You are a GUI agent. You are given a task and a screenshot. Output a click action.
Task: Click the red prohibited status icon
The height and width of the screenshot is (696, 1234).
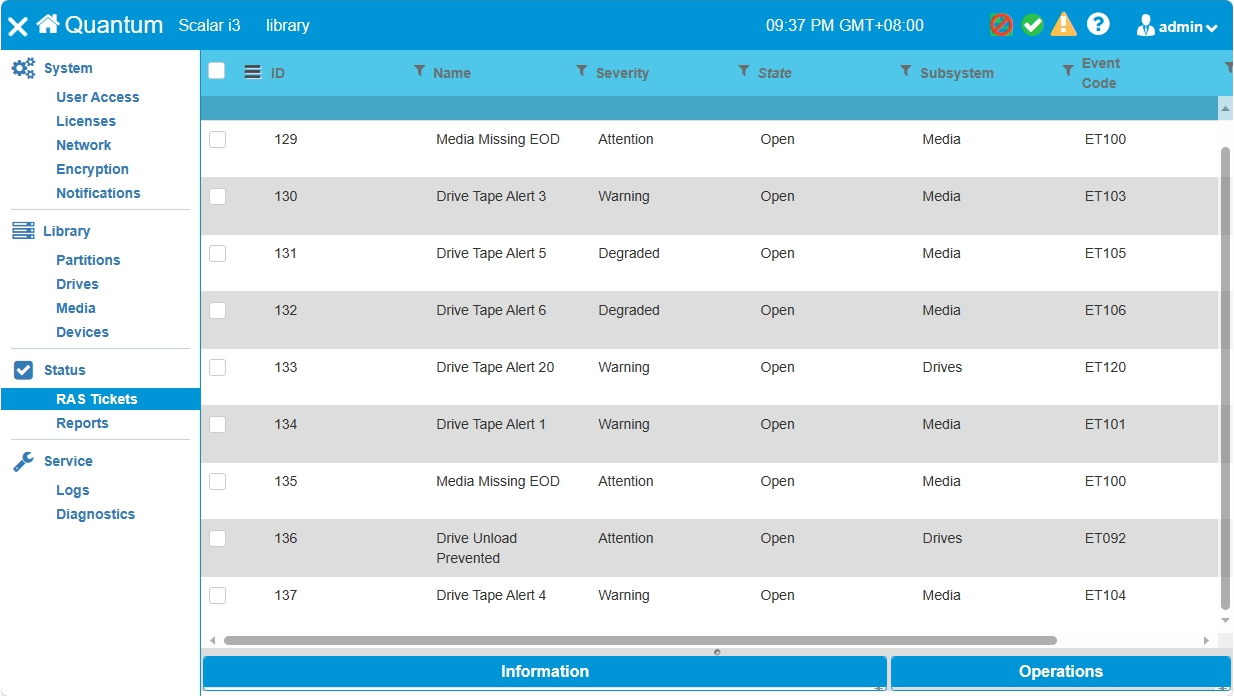1001,25
